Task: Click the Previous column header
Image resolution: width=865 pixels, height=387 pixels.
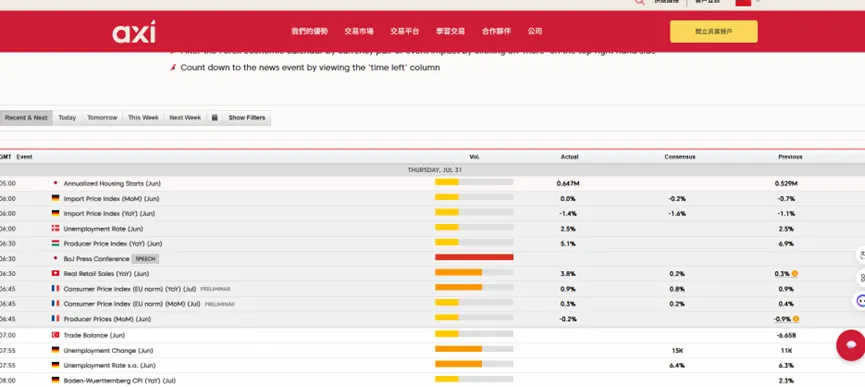Action: [790, 157]
